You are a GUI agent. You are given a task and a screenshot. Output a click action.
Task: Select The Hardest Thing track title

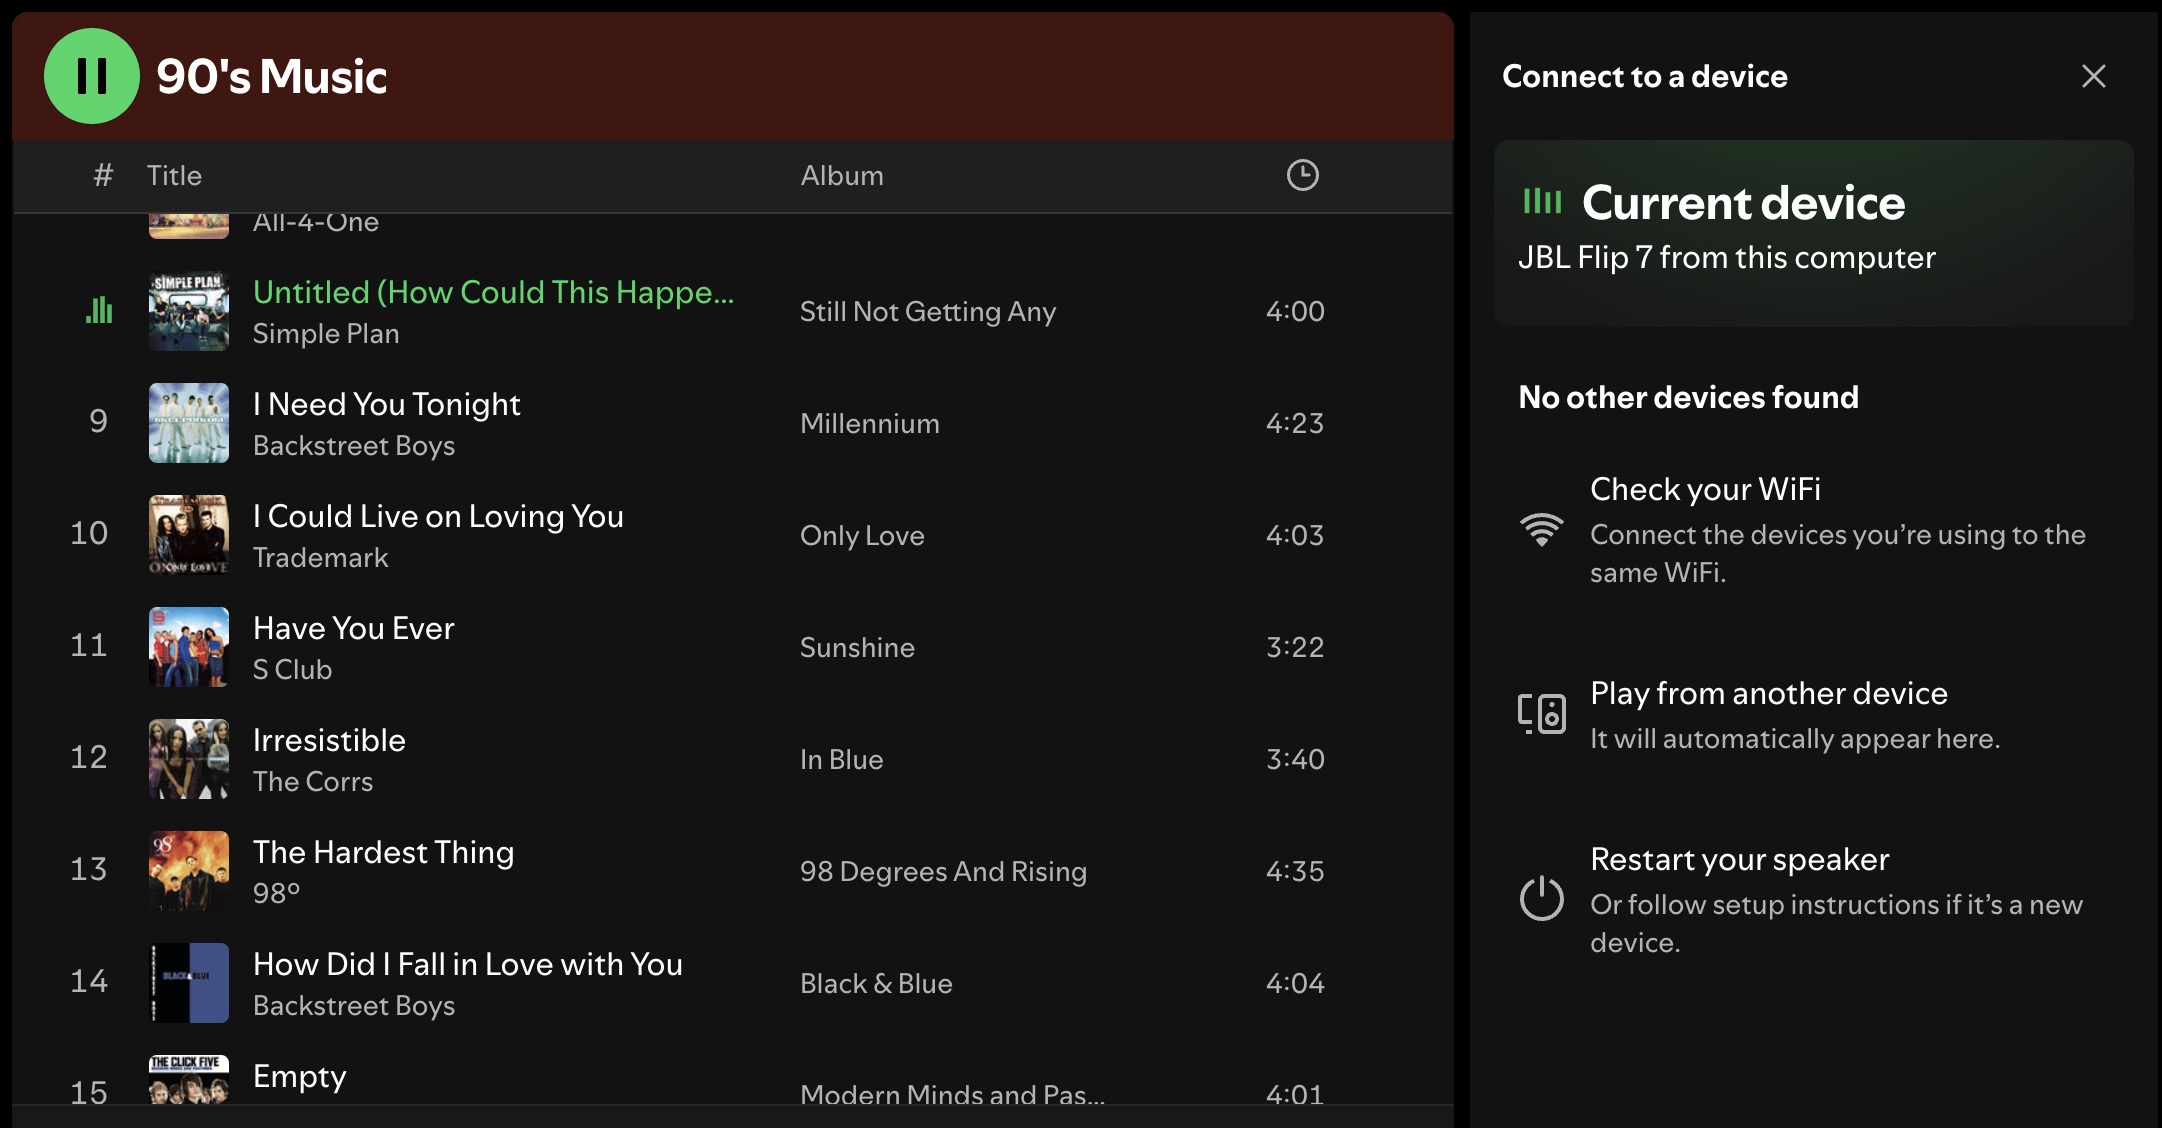383,852
